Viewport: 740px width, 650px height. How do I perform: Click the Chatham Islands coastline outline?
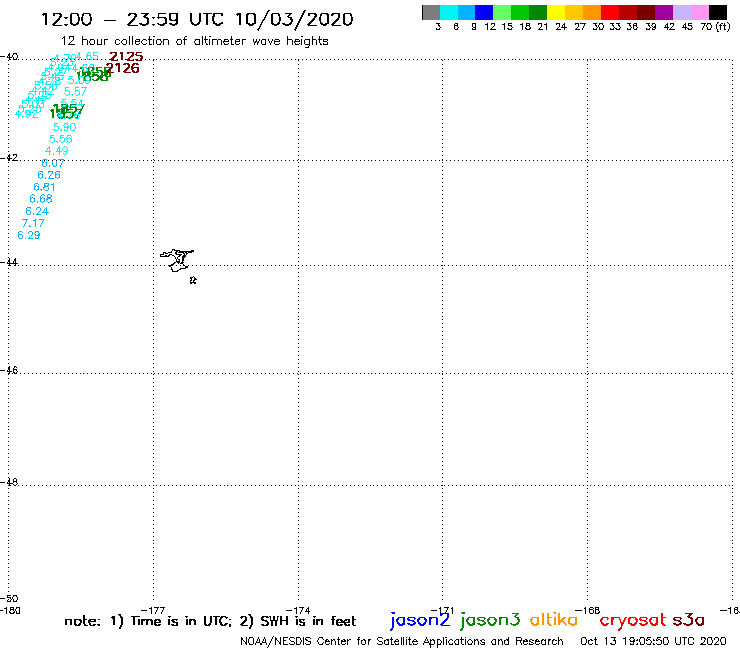click(x=177, y=260)
